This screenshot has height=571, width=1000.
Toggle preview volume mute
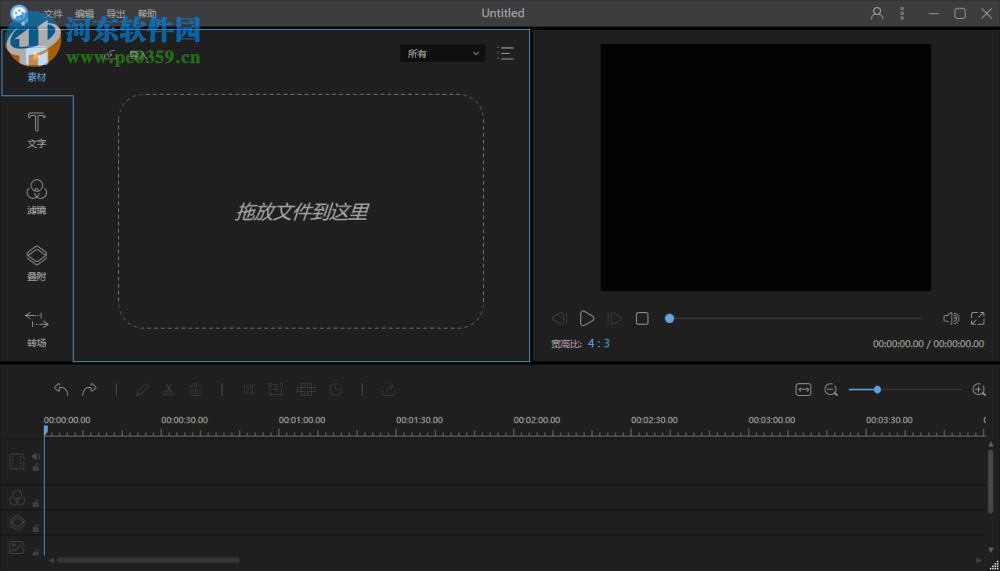tap(950, 318)
